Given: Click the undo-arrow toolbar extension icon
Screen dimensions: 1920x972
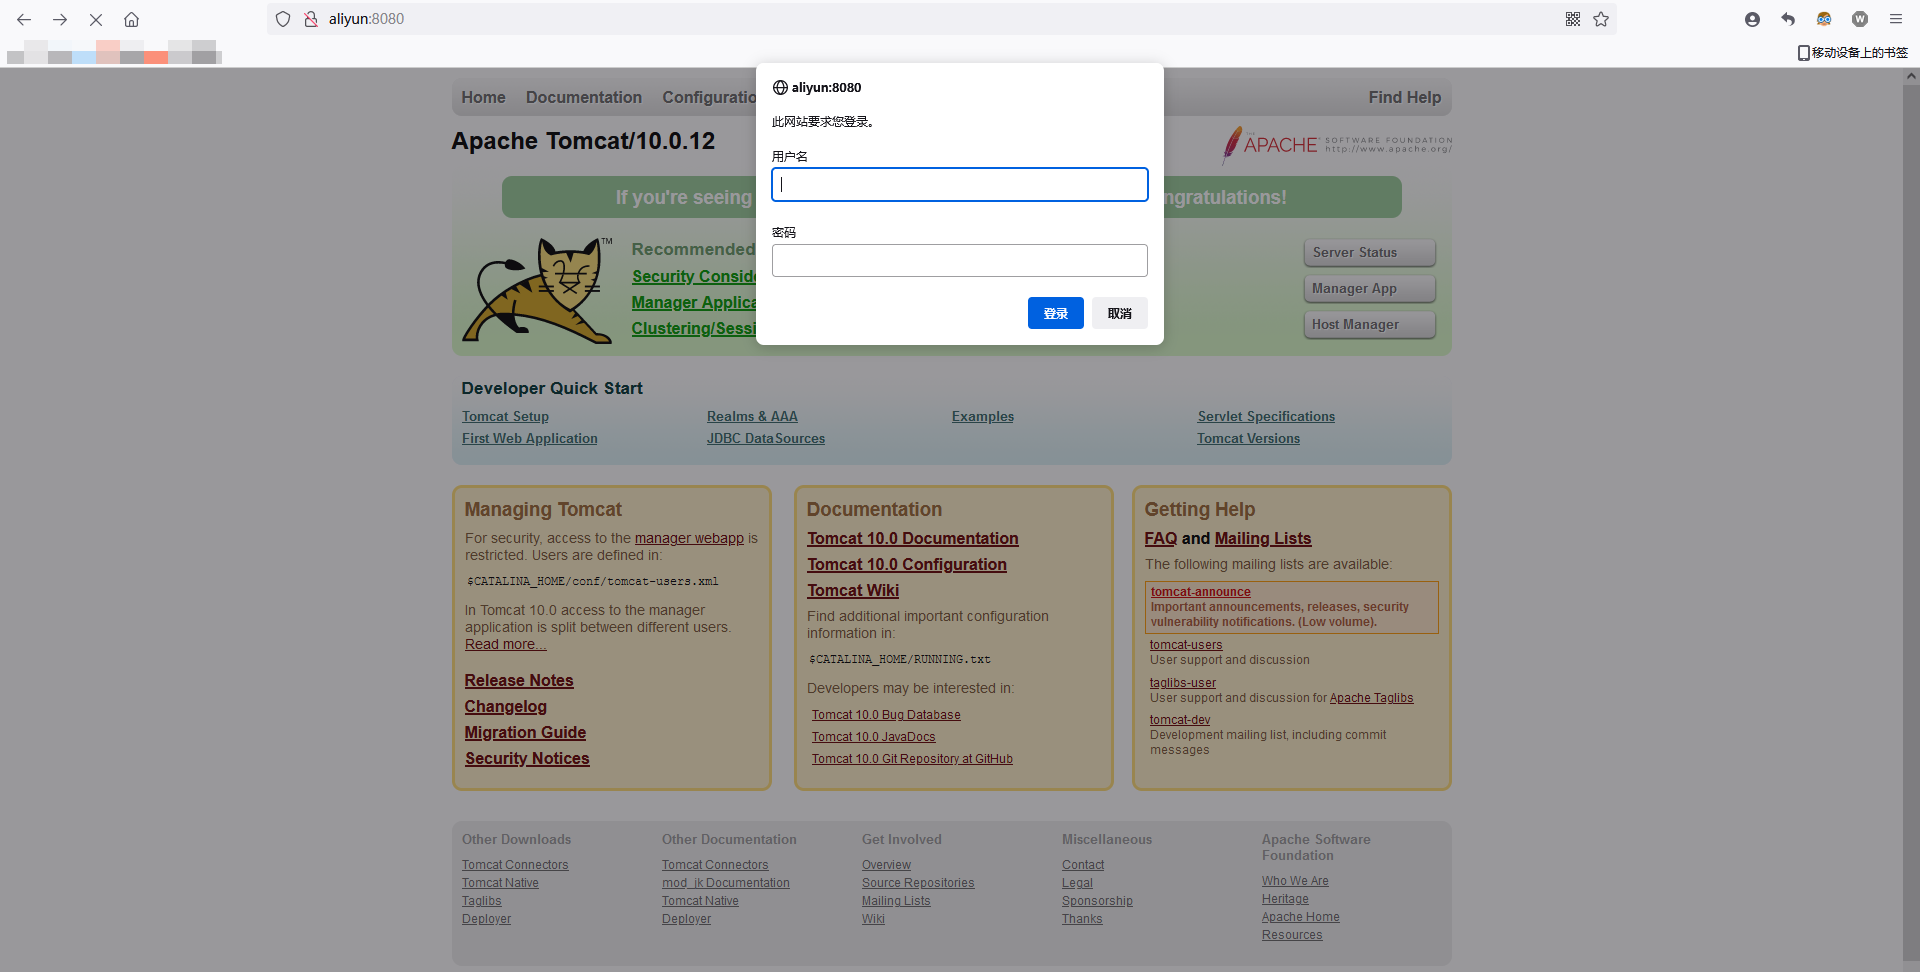Looking at the screenshot, I should click(1788, 19).
